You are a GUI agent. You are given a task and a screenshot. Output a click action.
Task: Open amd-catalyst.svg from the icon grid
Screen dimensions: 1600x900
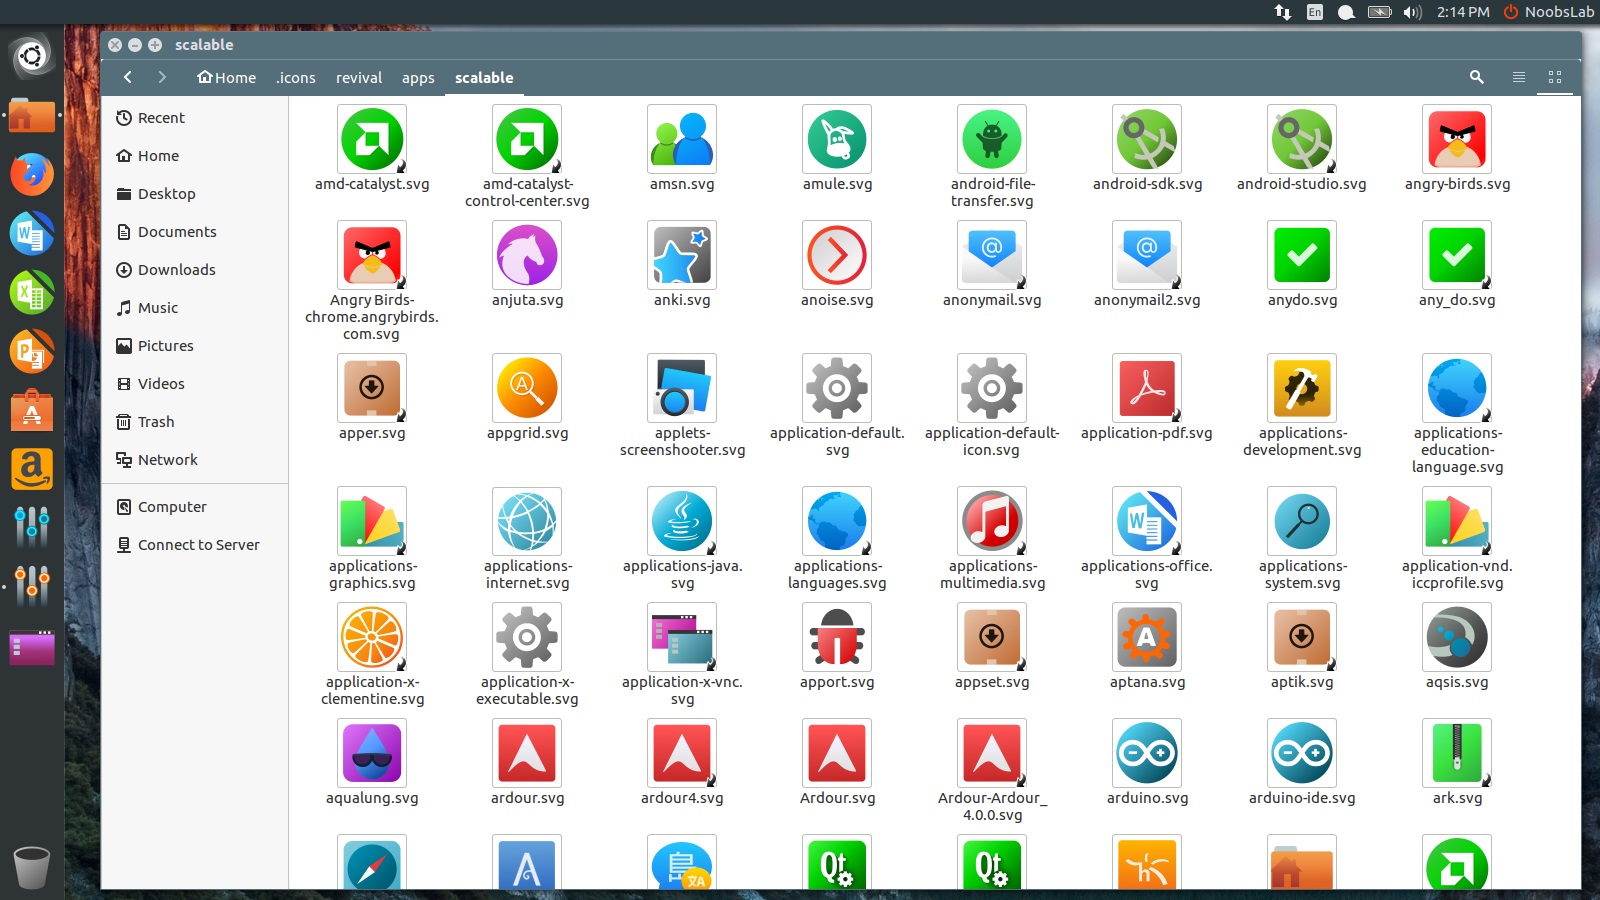(372, 139)
